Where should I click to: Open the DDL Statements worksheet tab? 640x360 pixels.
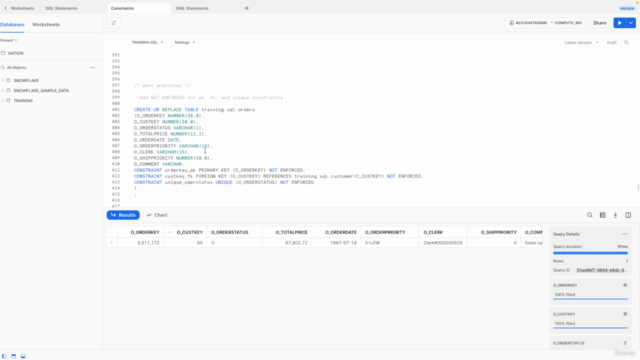(61, 8)
